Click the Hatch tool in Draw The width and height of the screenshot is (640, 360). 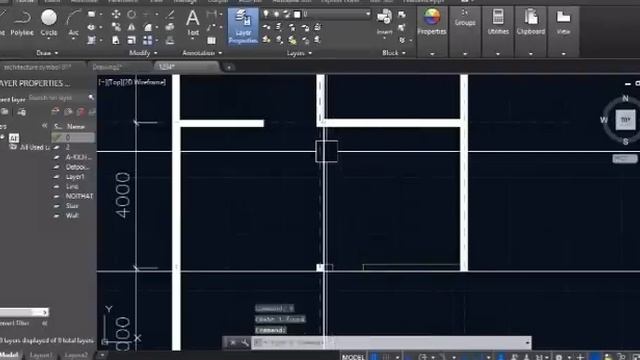coord(91,40)
